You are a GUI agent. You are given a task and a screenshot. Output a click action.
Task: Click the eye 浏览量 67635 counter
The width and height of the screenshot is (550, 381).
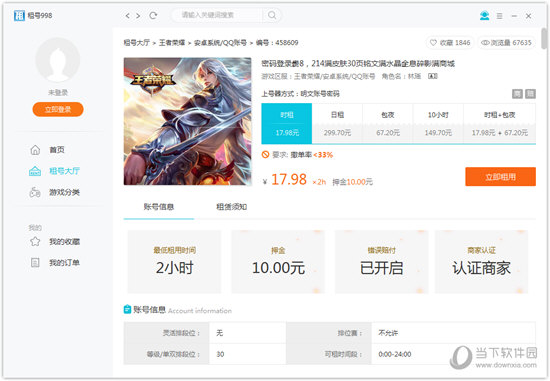click(x=506, y=43)
